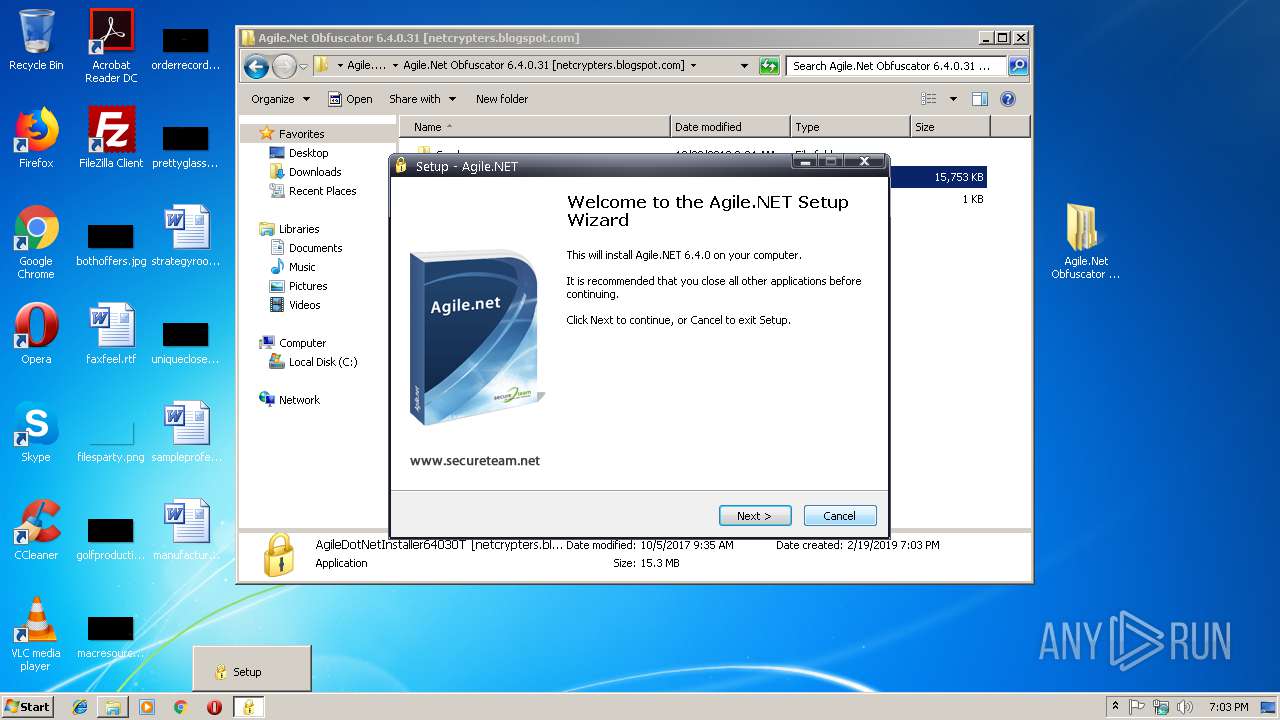The width and height of the screenshot is (1280, 720).
Task: Click Next to continue Agile.NET setup
Action: click(x=755, y=516)
